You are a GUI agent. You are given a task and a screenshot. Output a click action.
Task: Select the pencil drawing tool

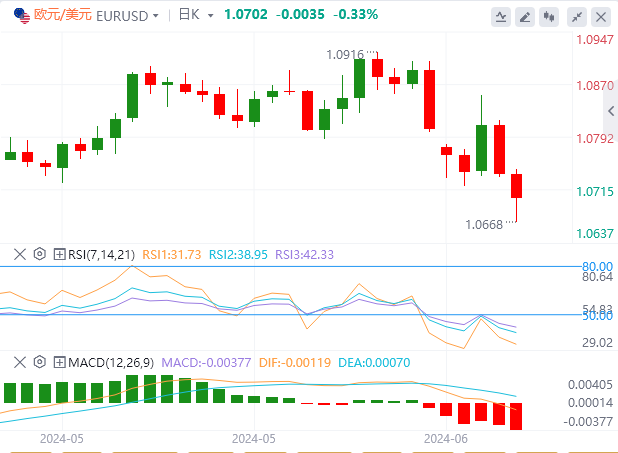pyautogui.click(x=525, y=17)
